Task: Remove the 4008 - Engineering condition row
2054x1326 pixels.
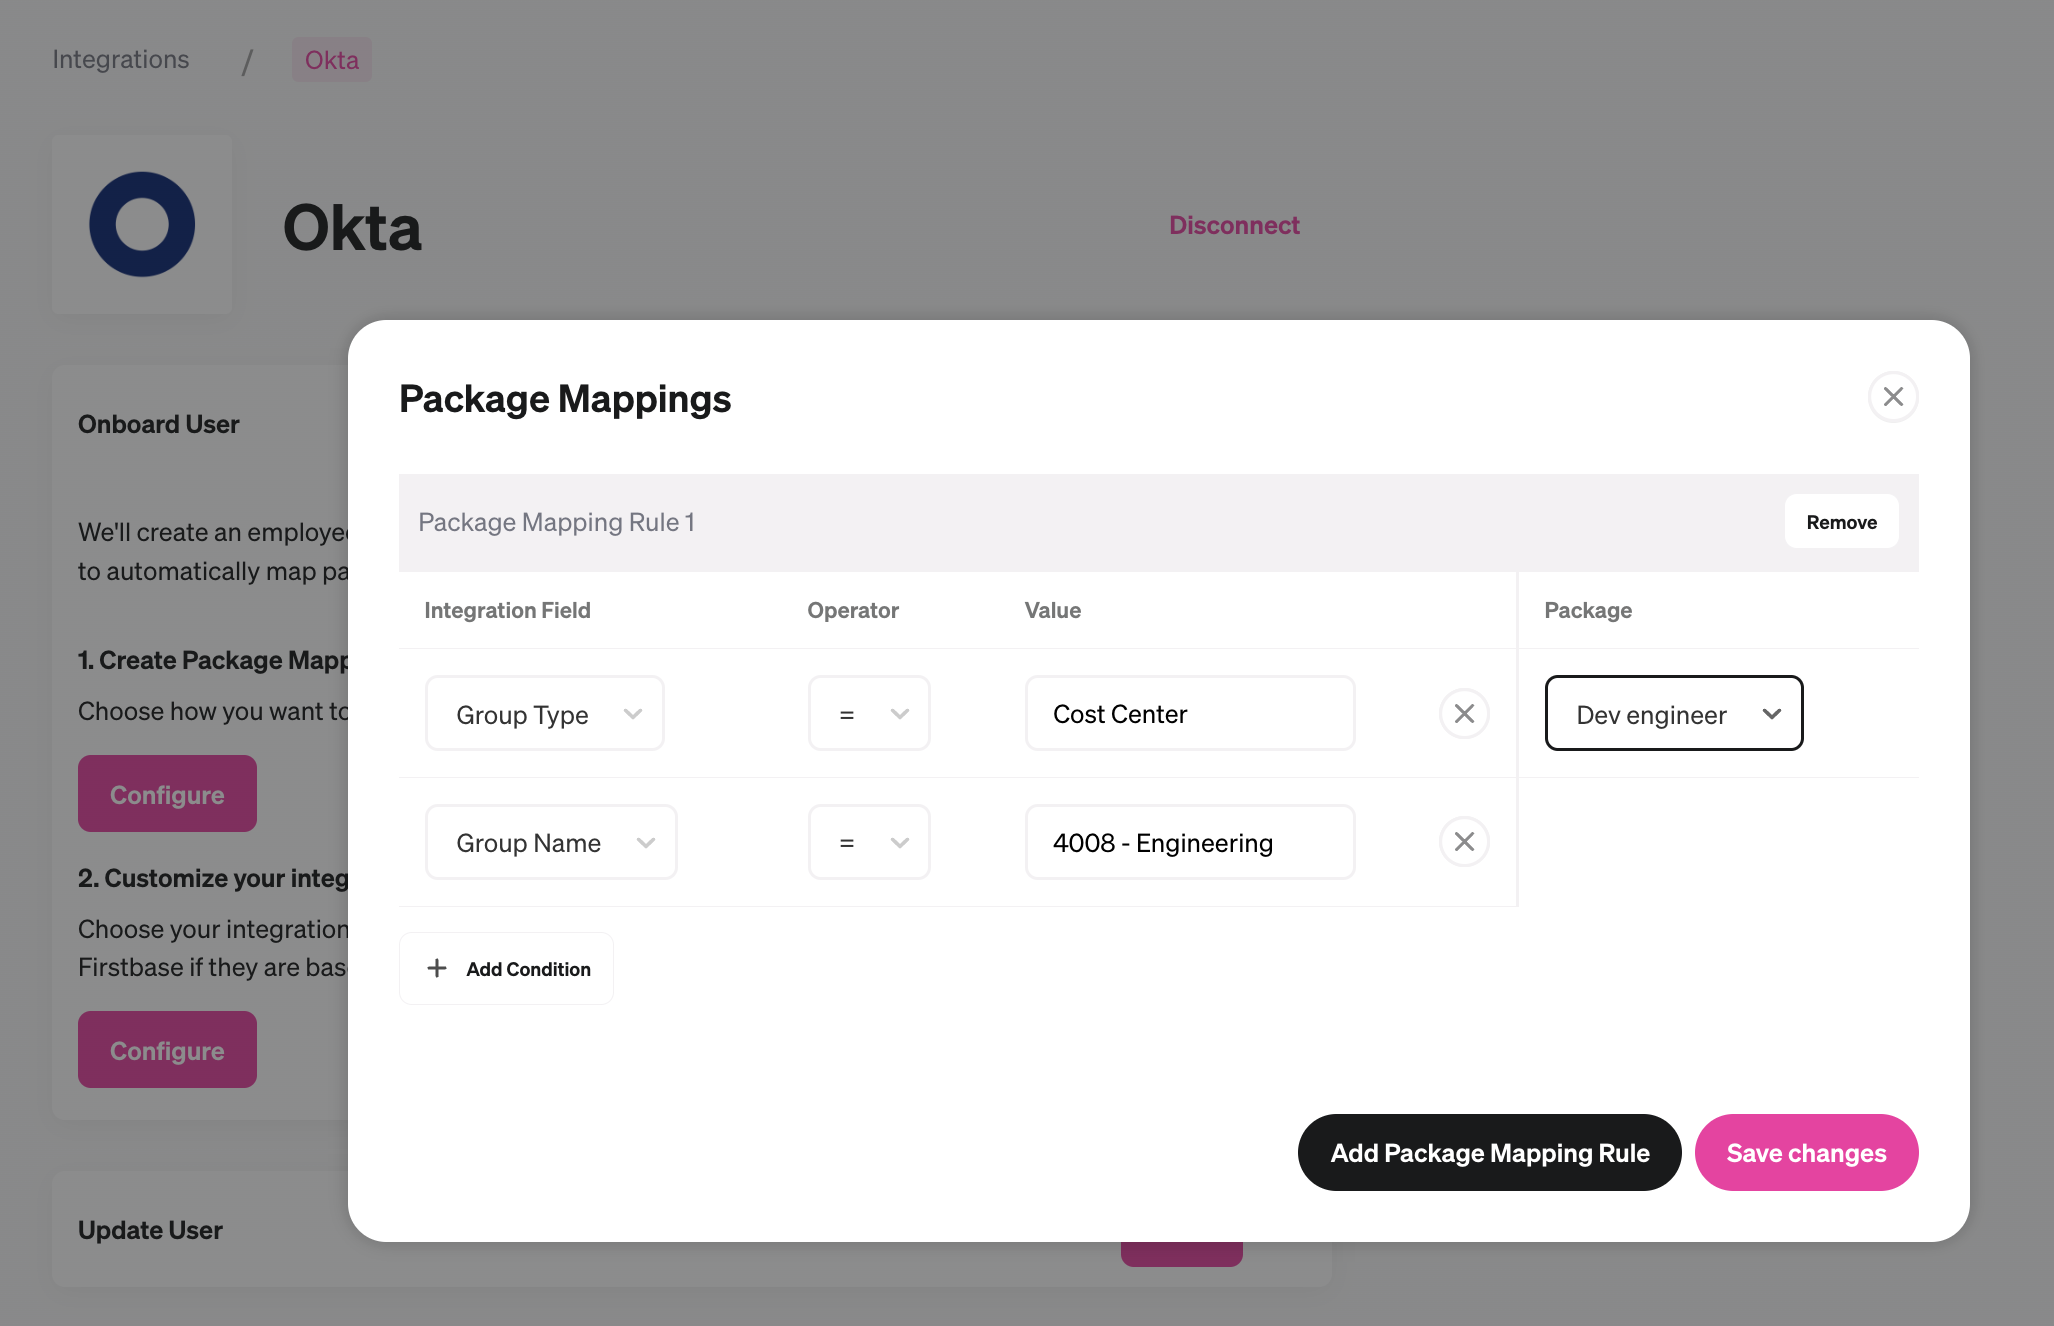Action: [1464, 842]
